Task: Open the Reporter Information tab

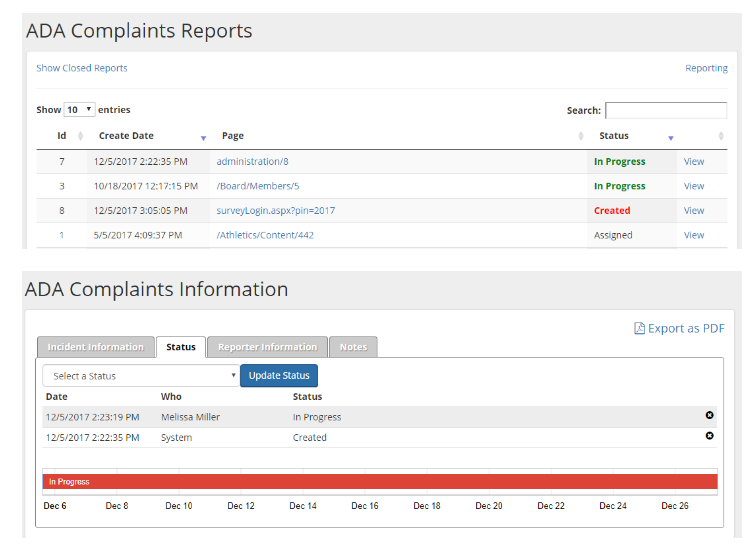Action: [267, 347]
